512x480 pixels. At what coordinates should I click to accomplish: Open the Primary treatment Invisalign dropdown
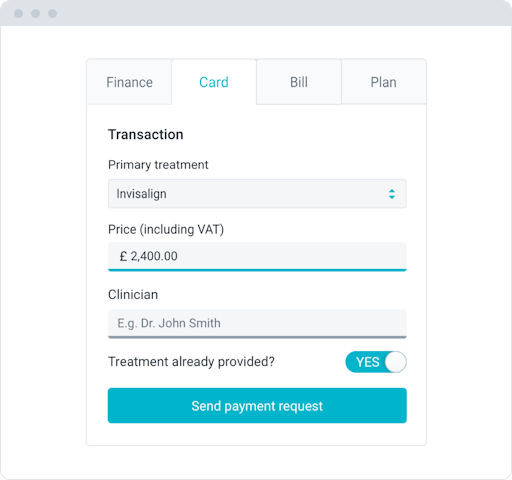click(257, 194)
